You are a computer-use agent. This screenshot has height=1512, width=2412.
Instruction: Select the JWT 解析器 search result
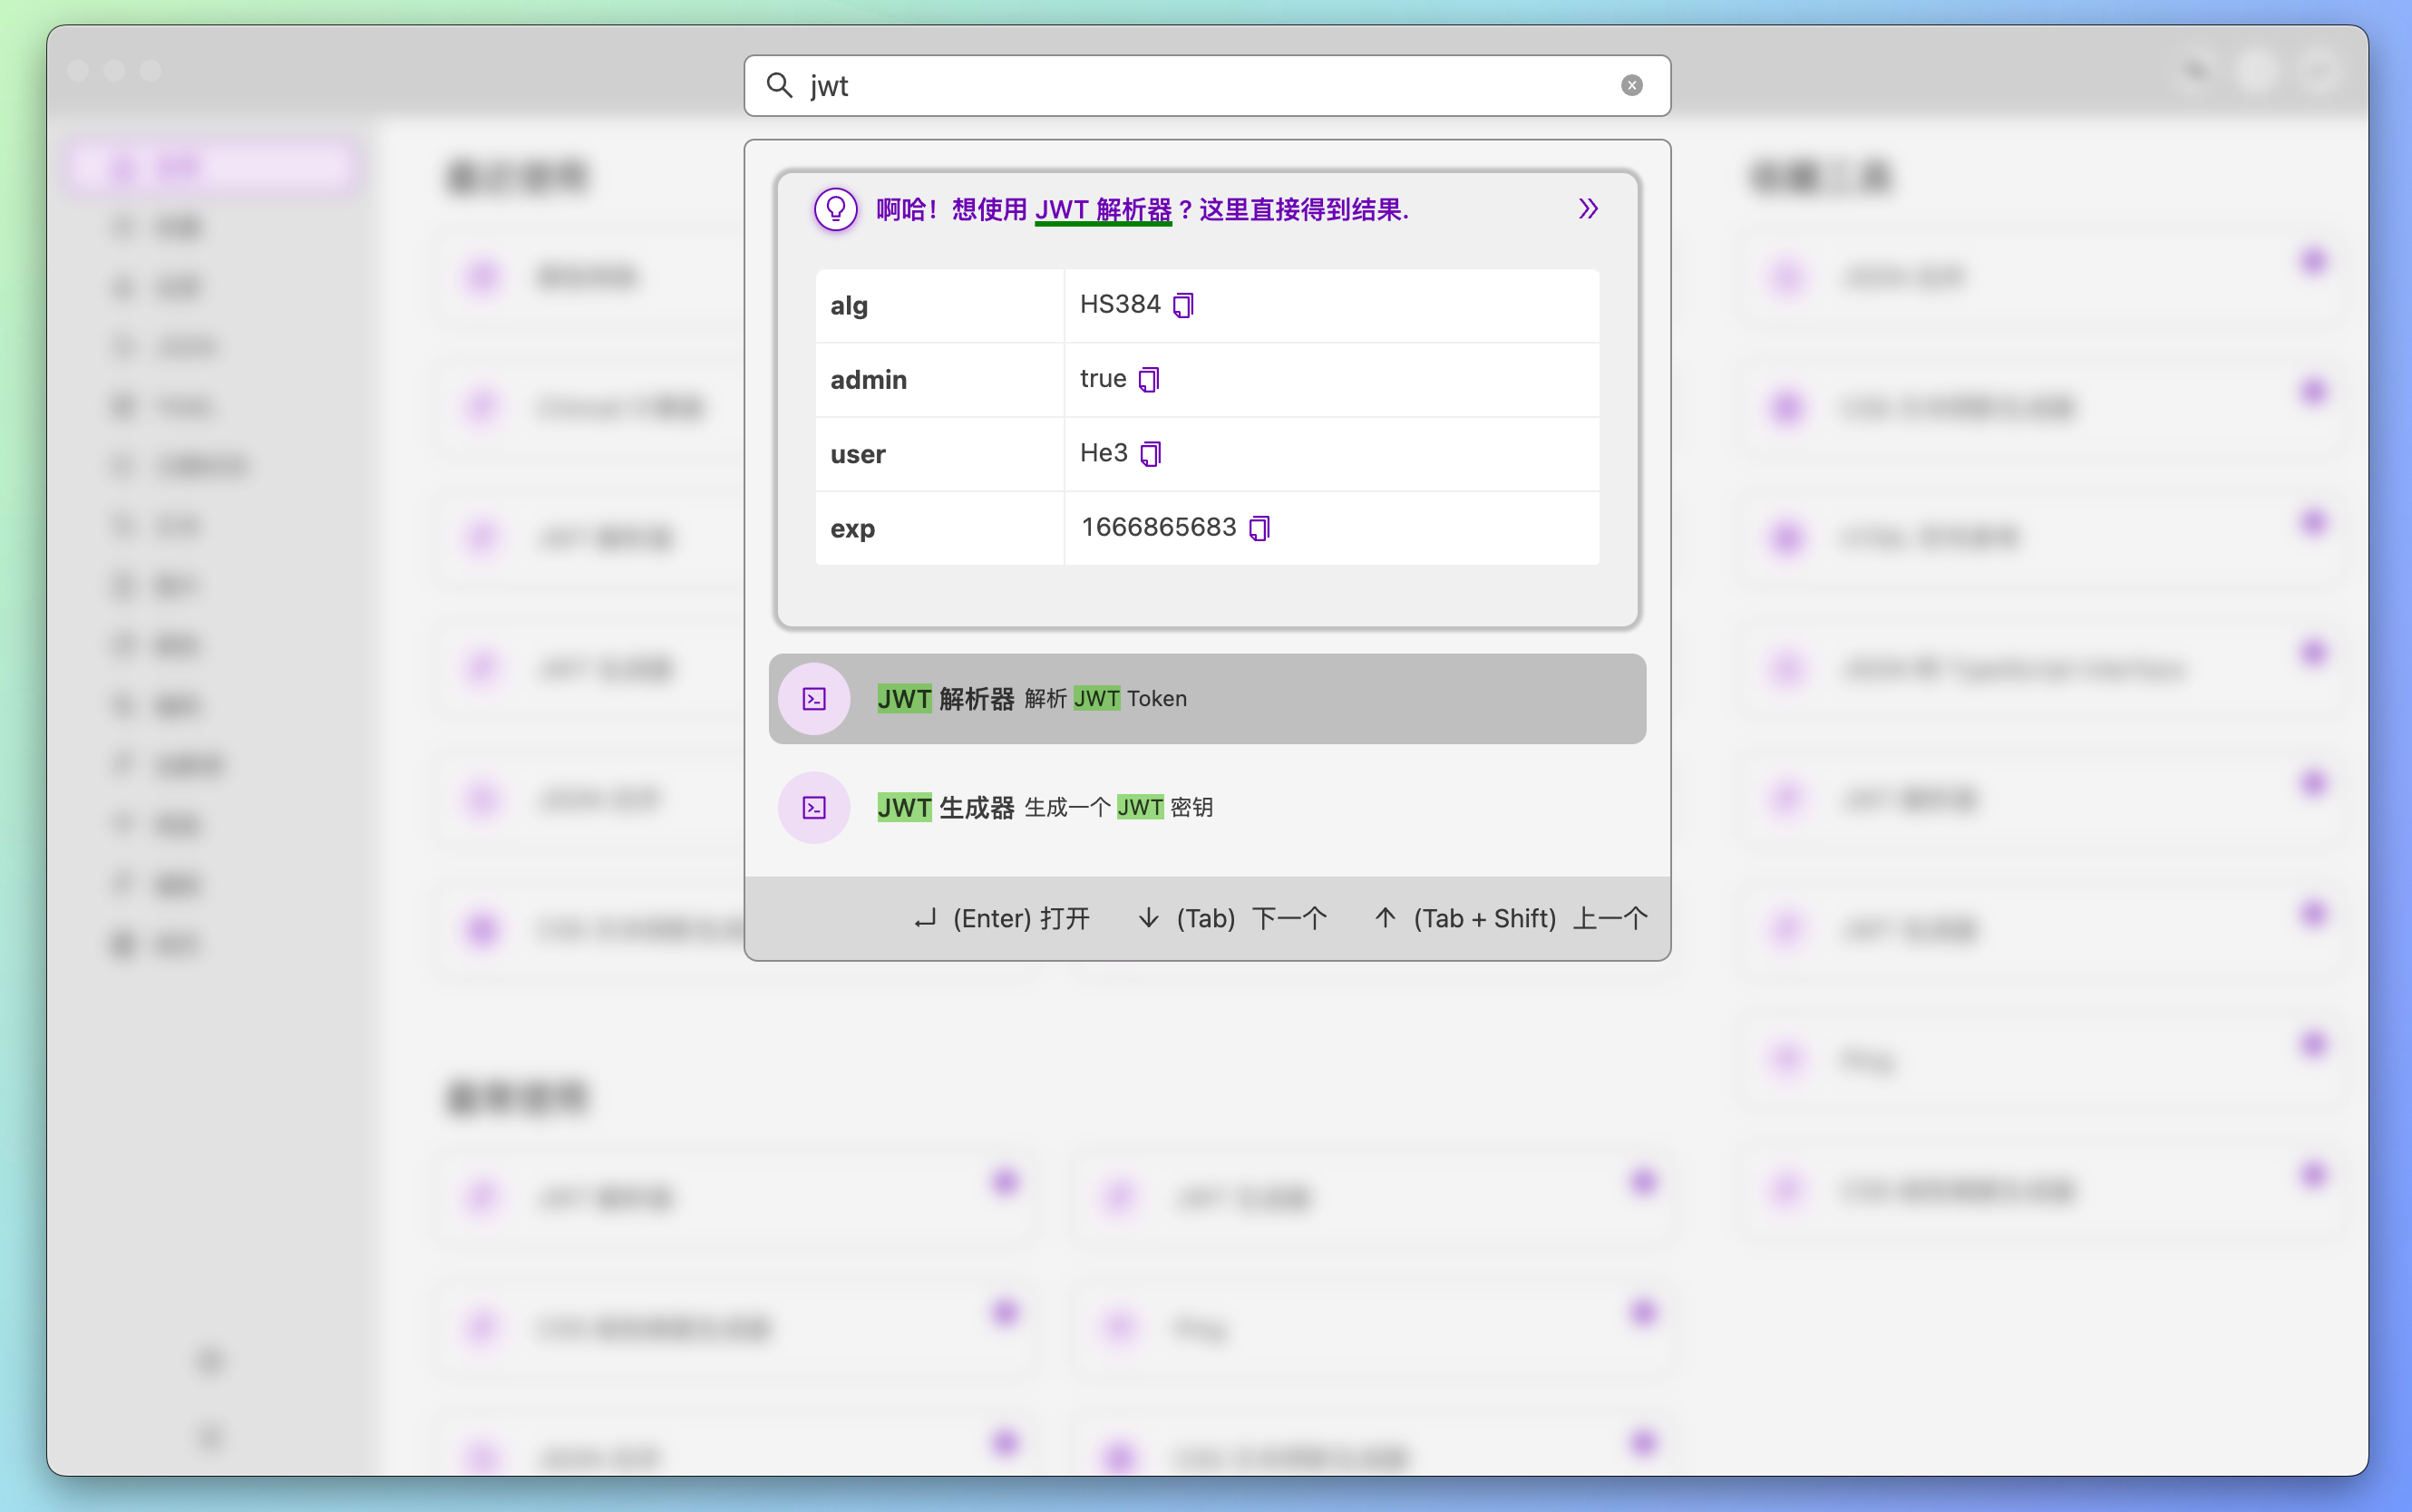point(1206,699)
